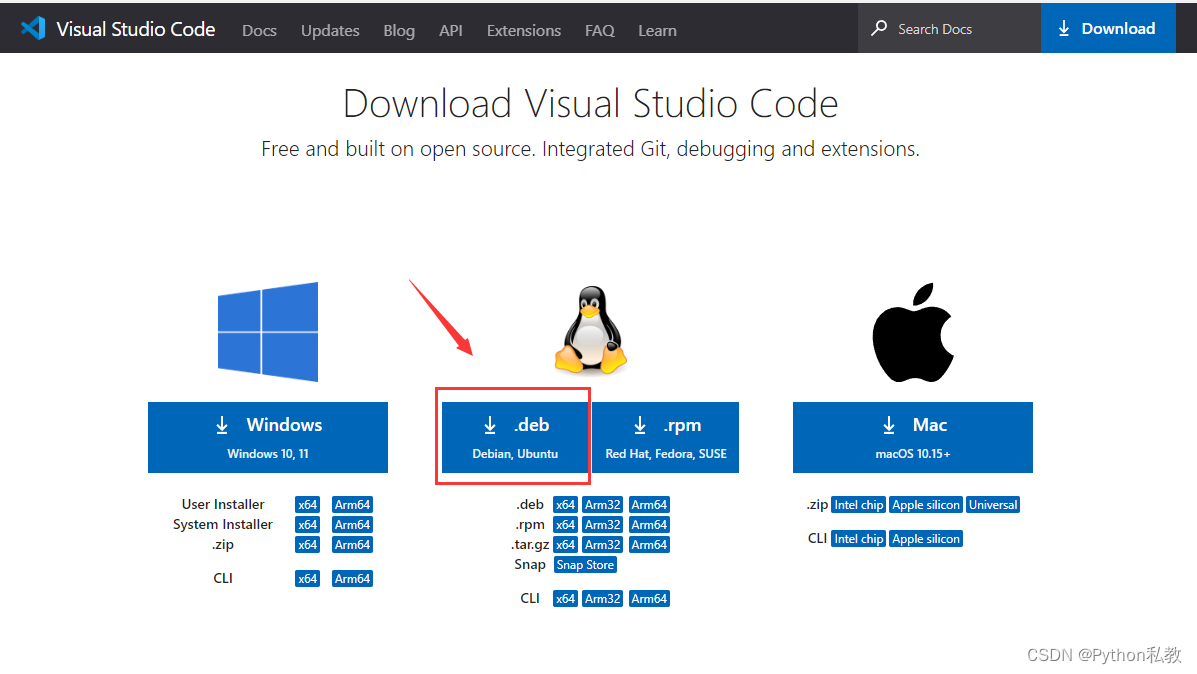Viewport: 1197px width, 674px height.
Task: Select Arm64 for Linux .deb
Action: coord(650,505)
